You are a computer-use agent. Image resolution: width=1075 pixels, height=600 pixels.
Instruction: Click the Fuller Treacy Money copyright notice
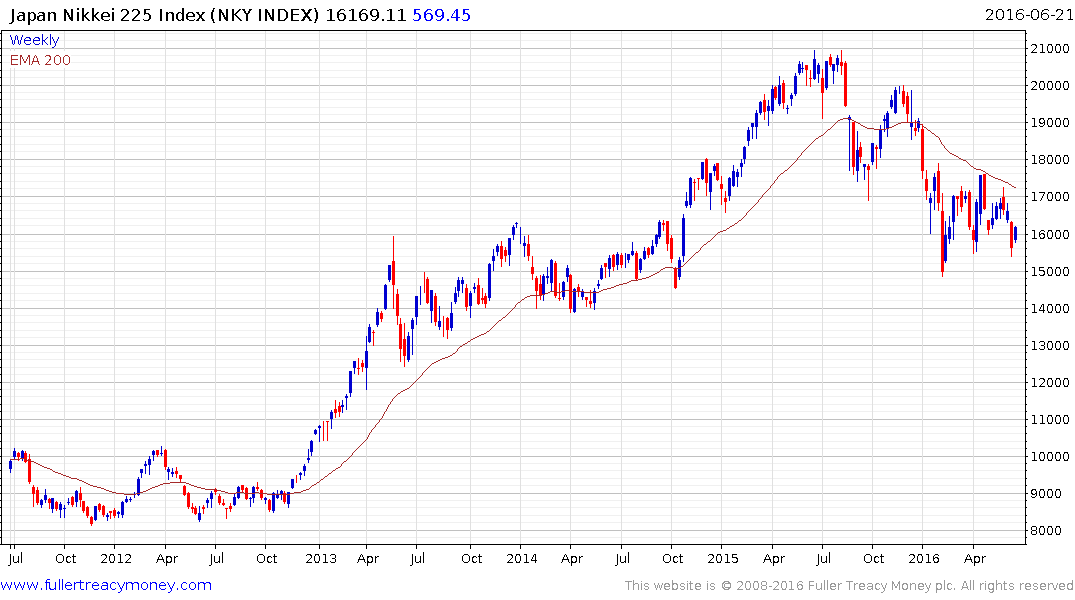point(849,586)
